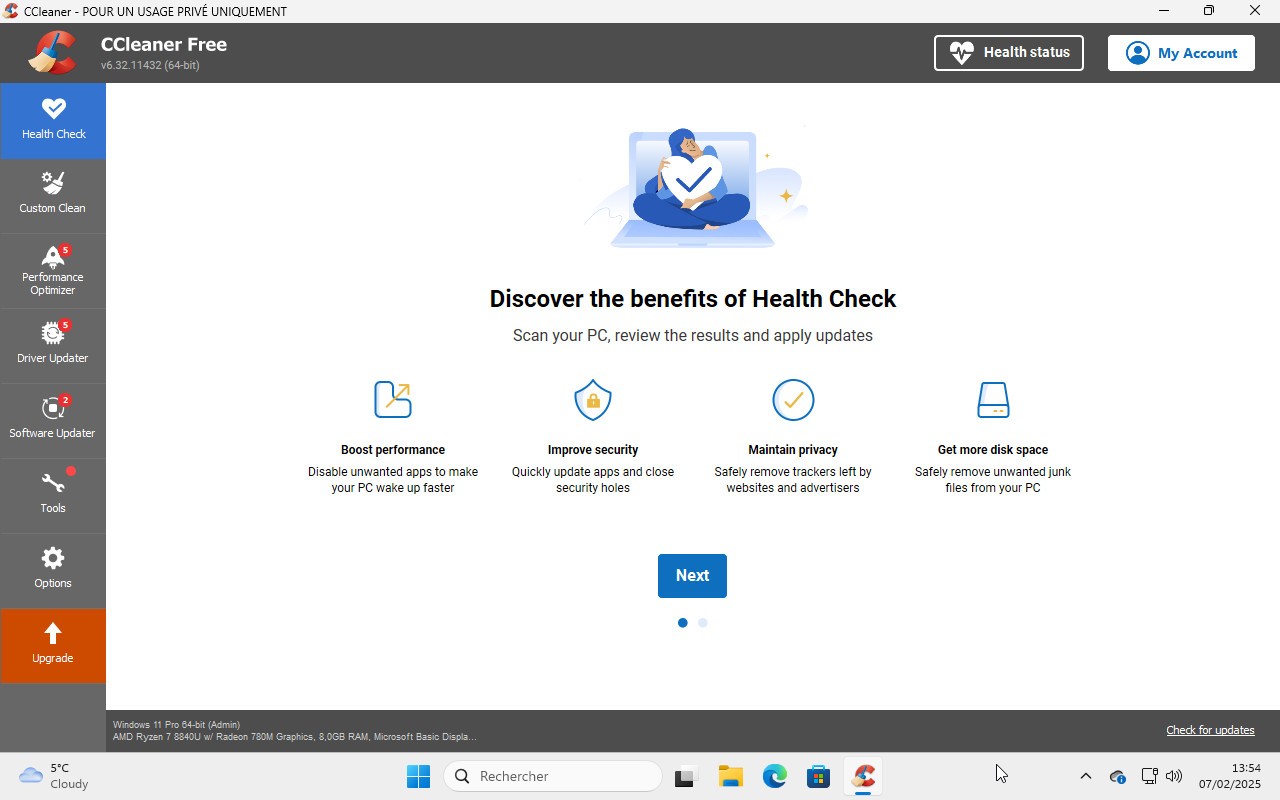
Task: Expand hidden icons in the system tray
Action: point(1085,775)
